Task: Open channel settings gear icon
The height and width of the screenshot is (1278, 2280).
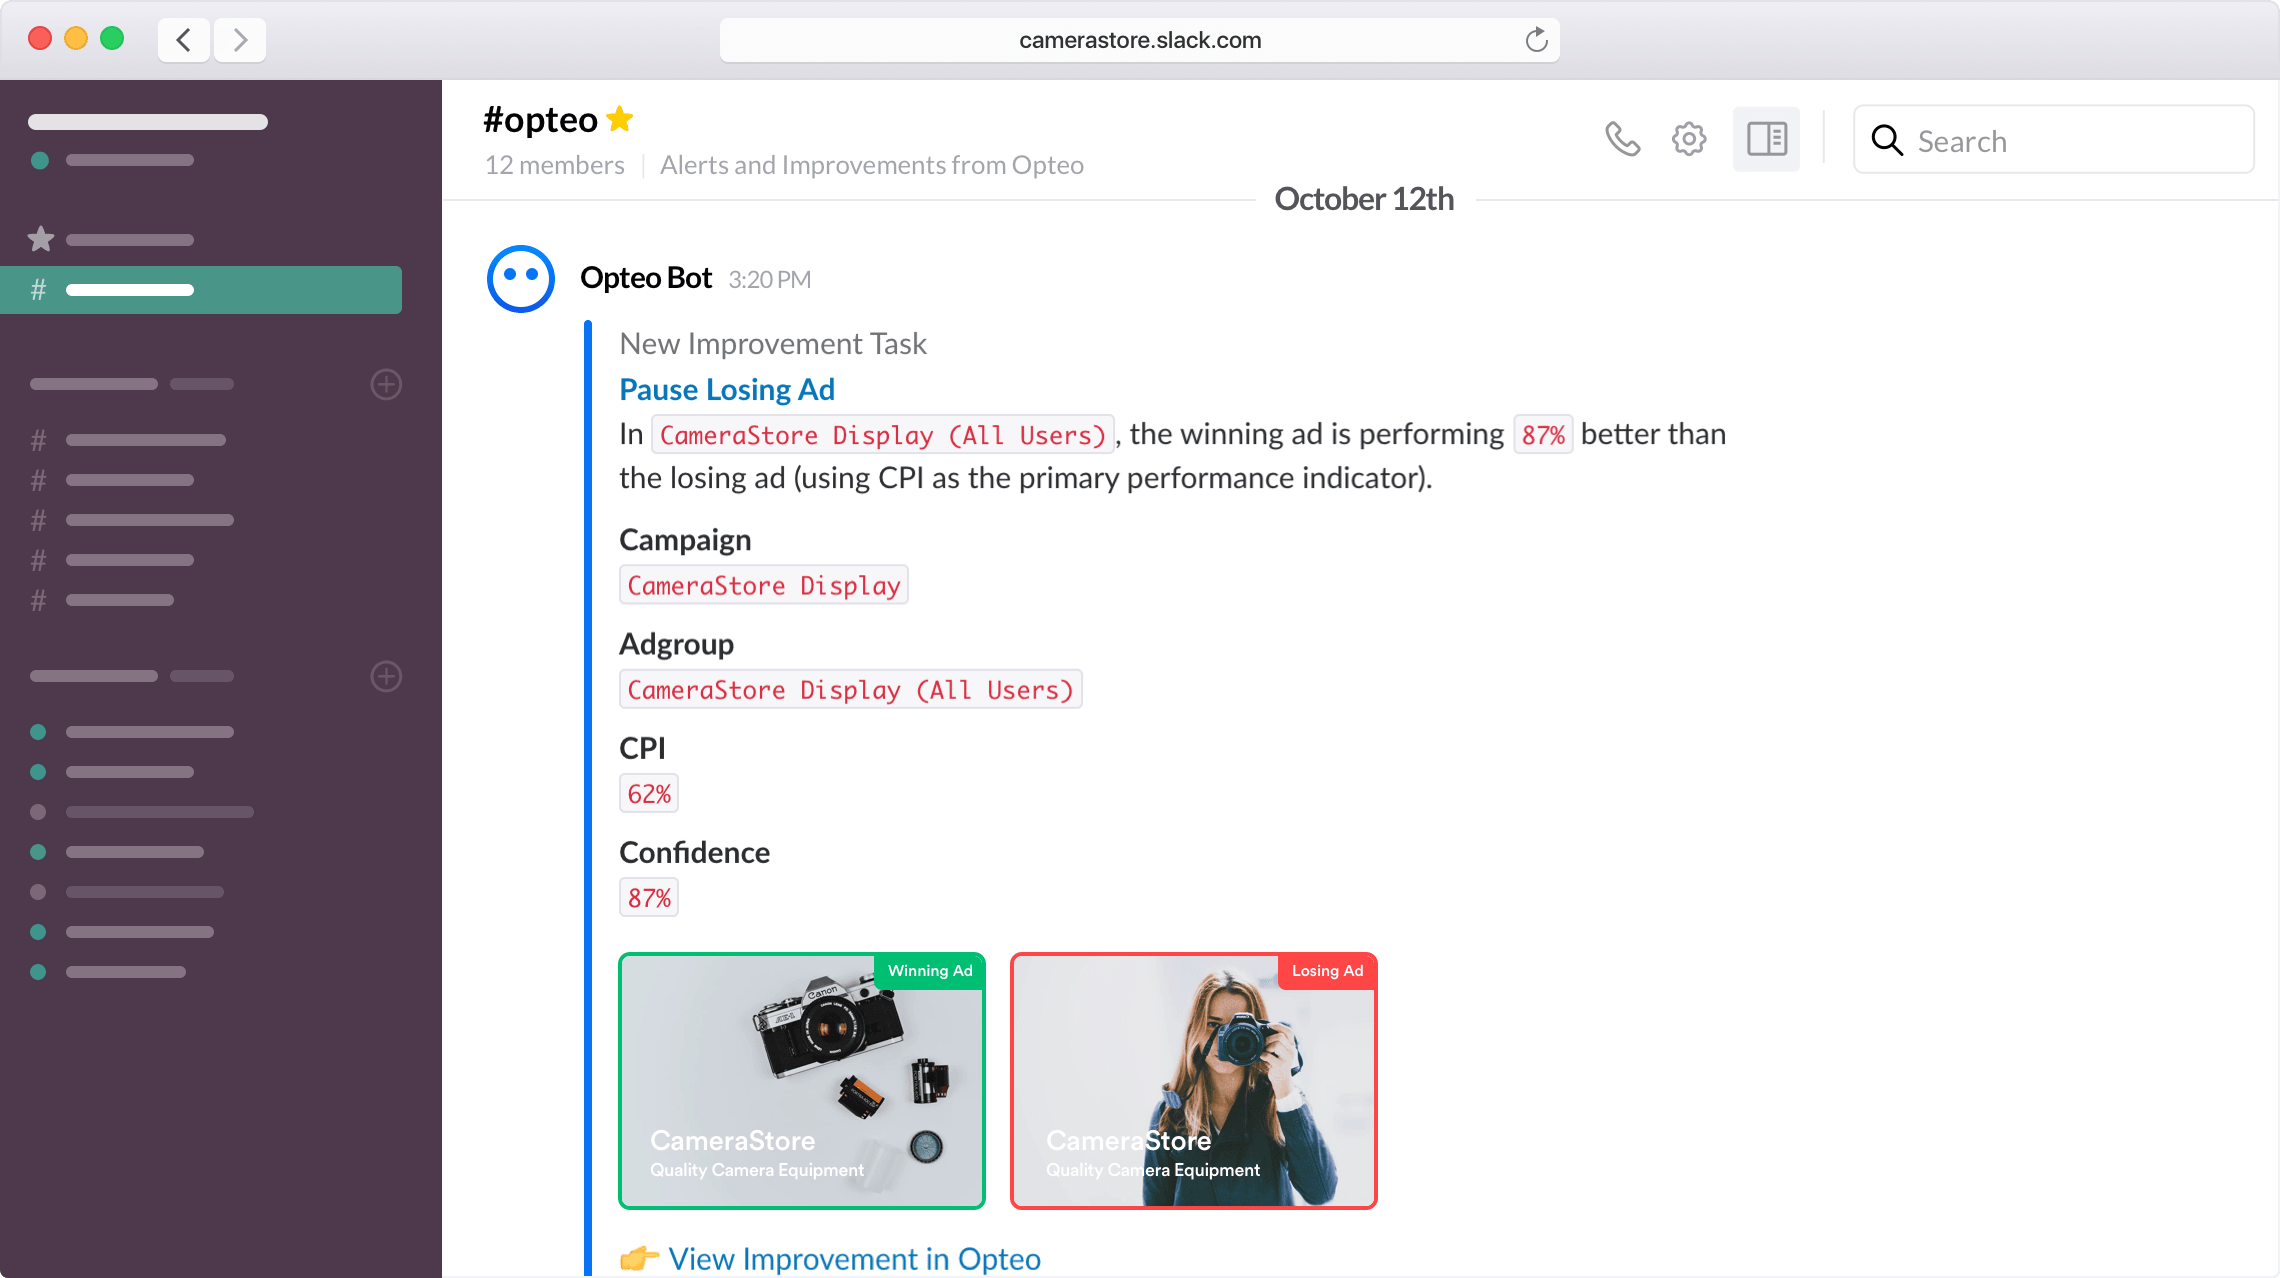Action: (x=1689, y=139)
